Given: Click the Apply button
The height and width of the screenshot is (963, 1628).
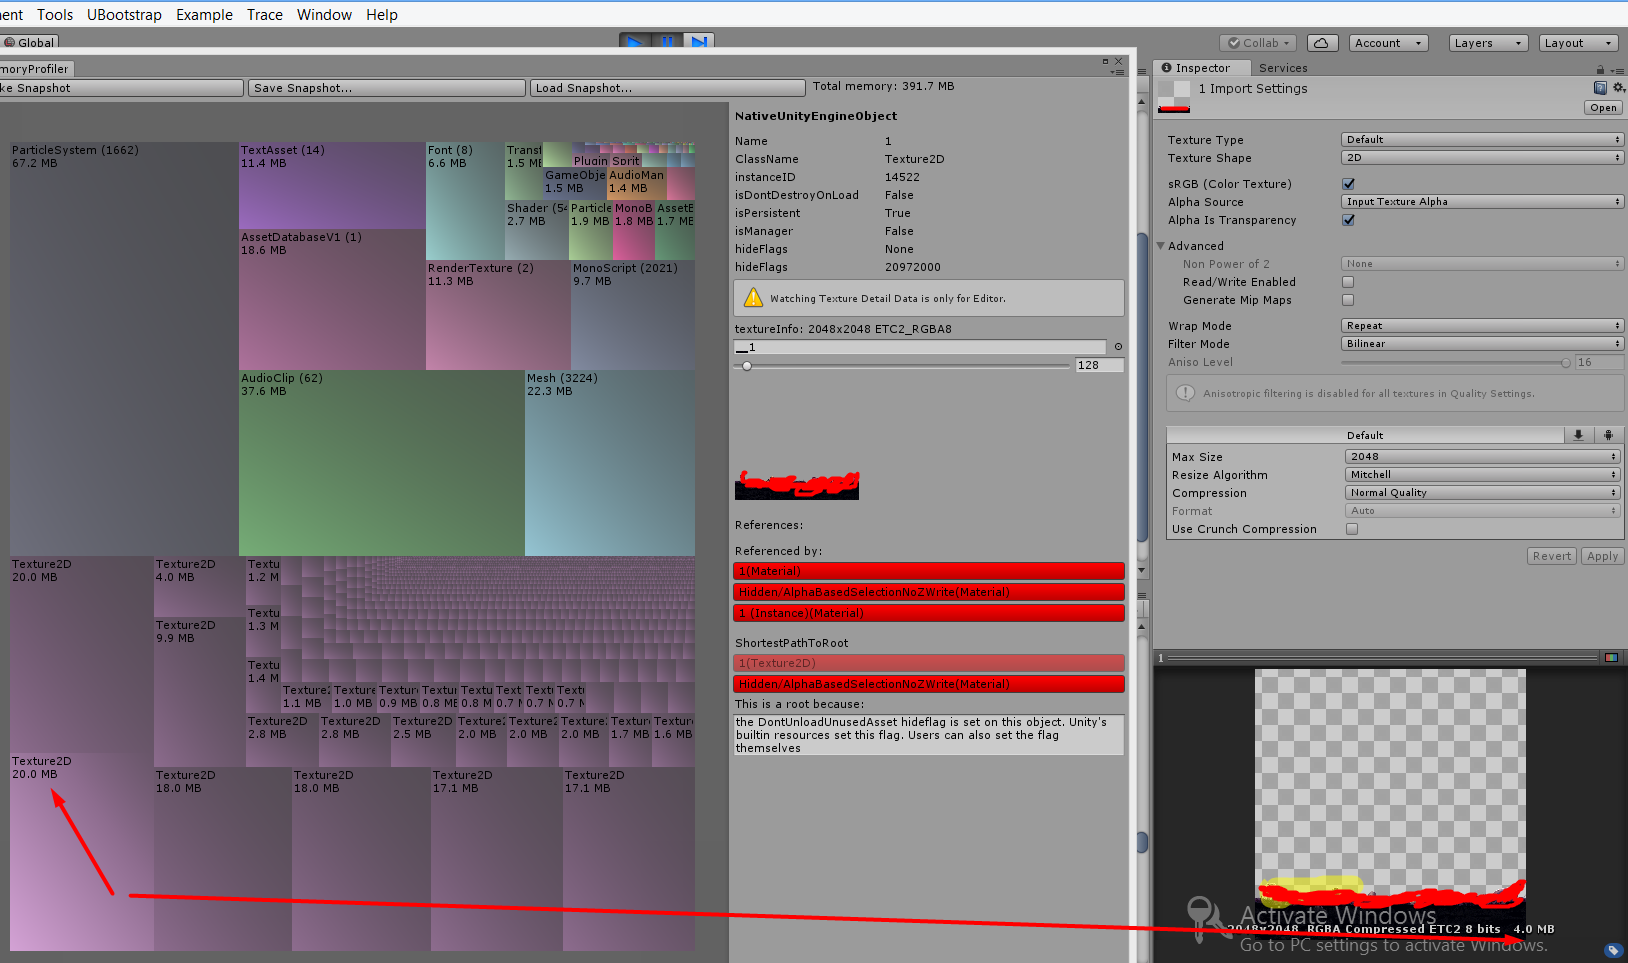Looking at the screenshot, I should coord(1602,556).
